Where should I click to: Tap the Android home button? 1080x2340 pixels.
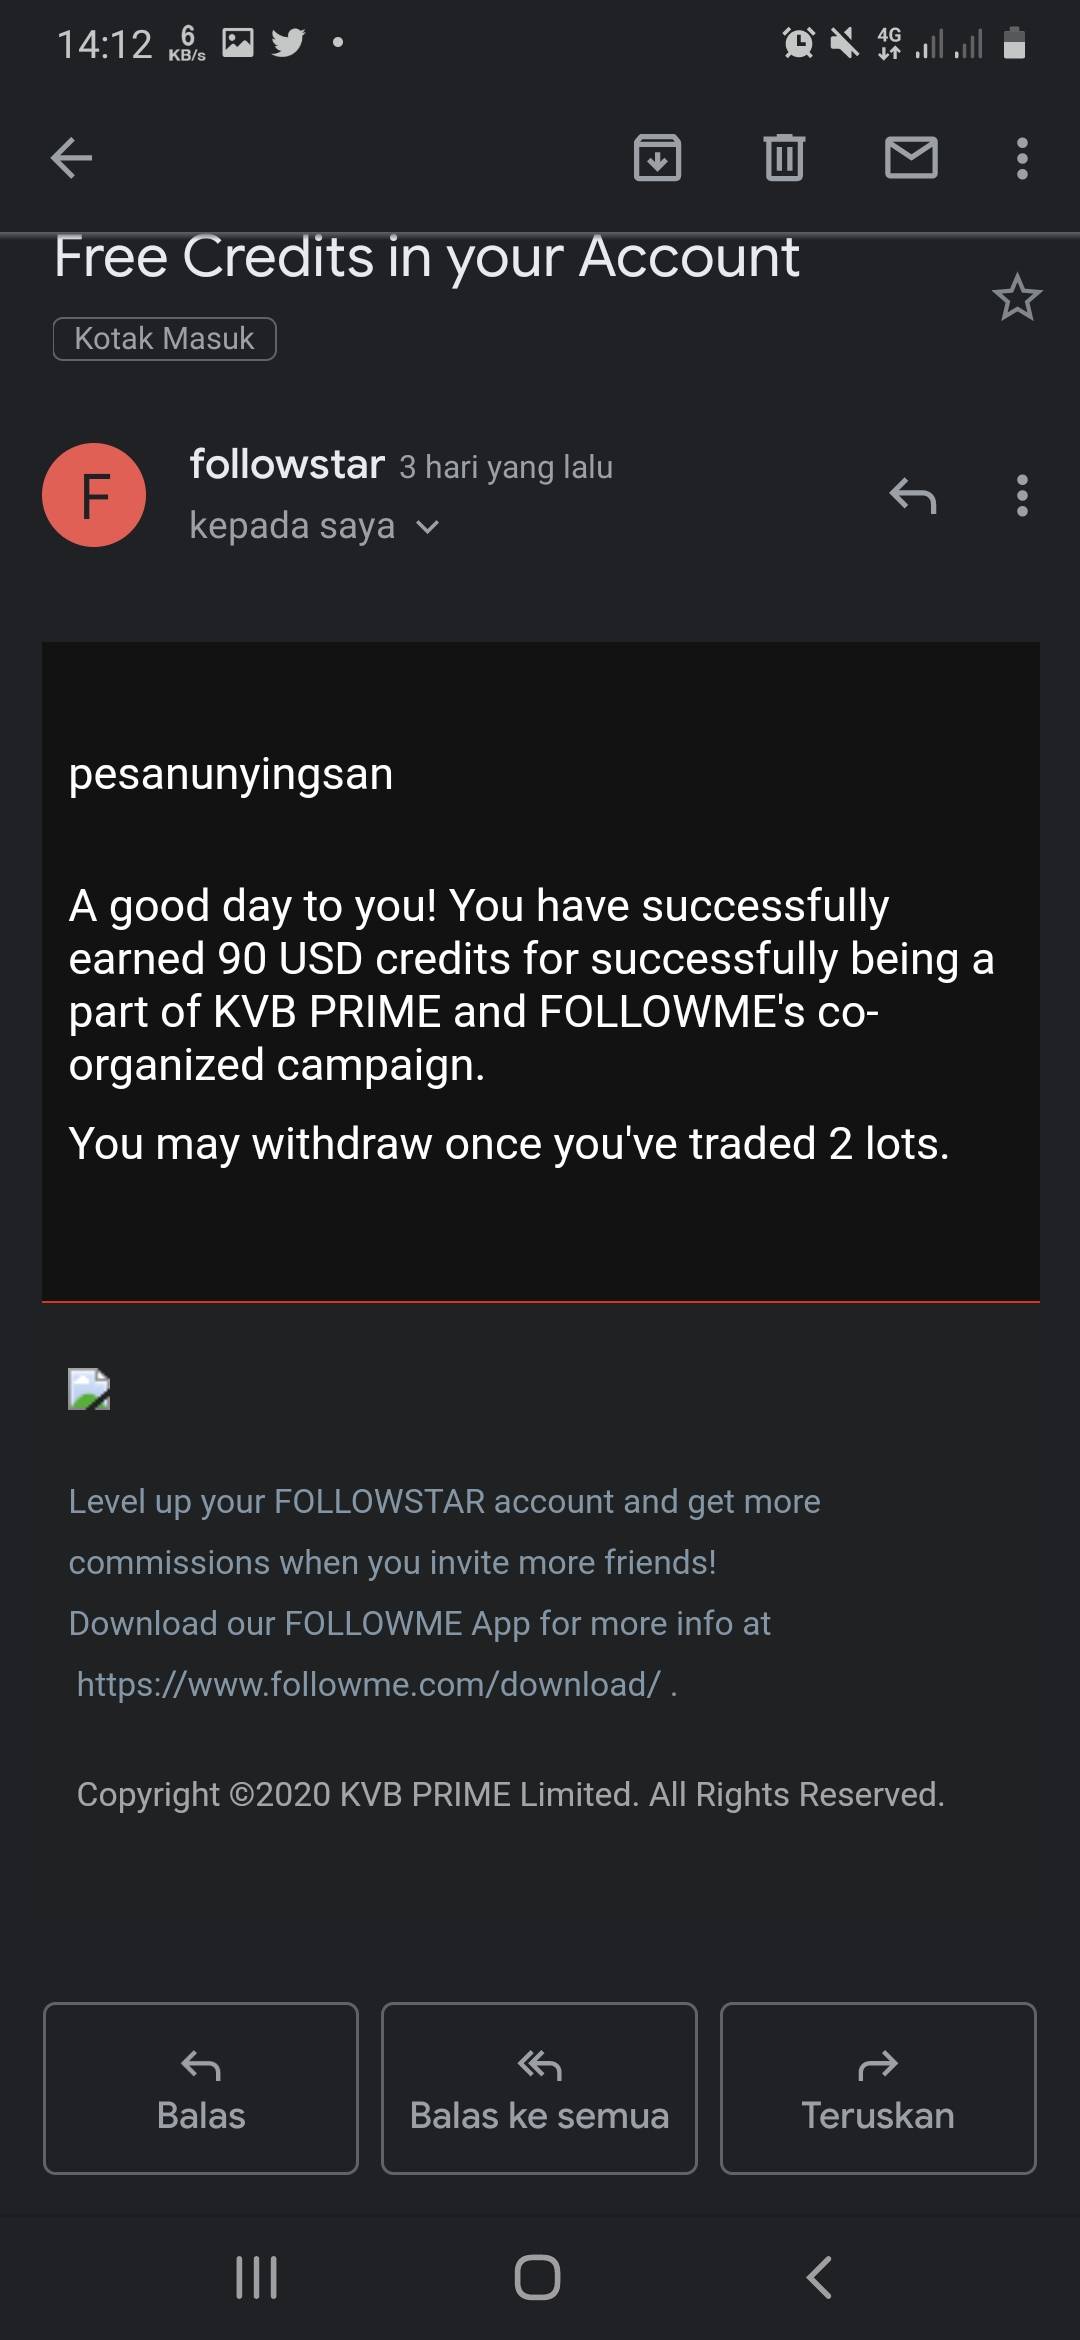538,2277
